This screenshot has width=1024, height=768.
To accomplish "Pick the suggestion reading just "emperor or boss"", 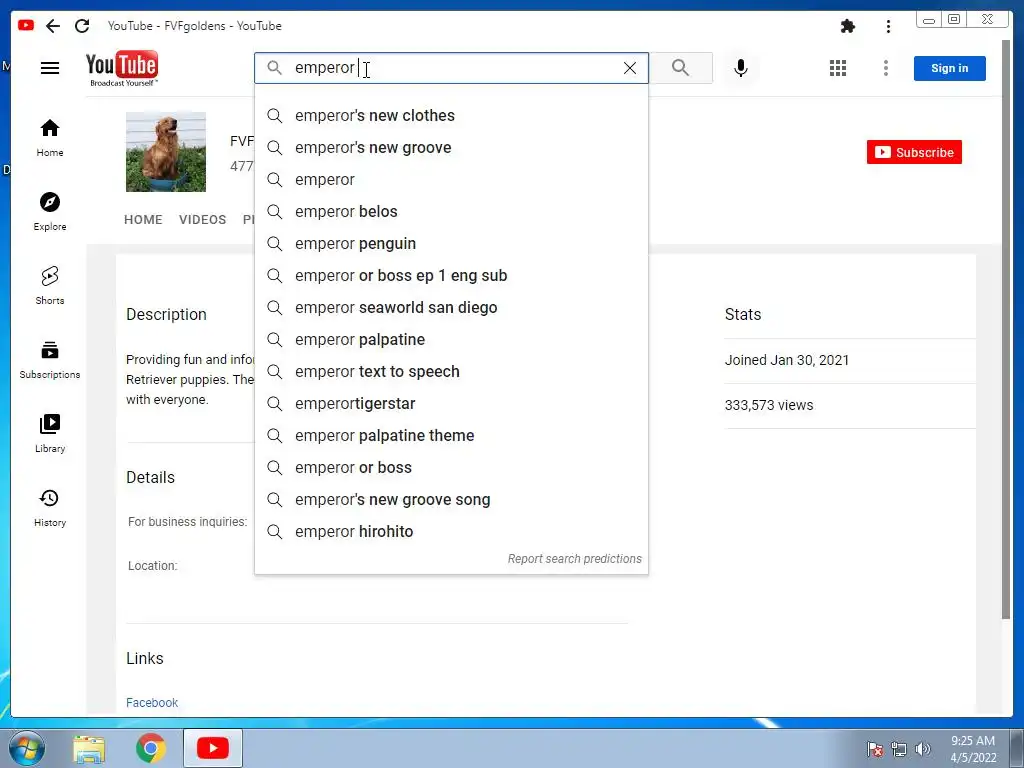I will (x=451, y=468).
